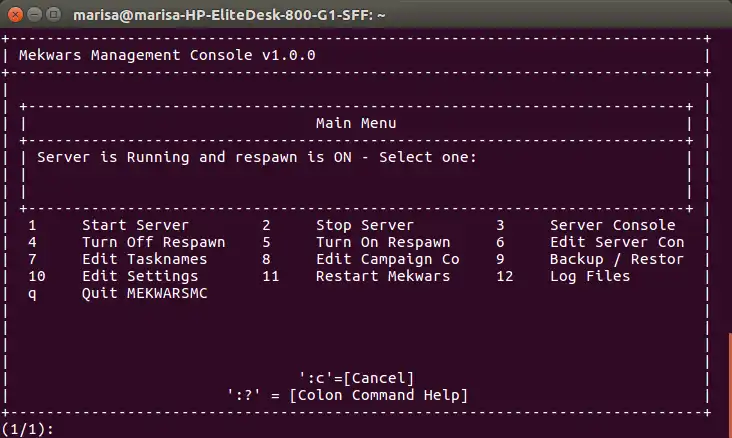The width and height of the screenshot is (732, 438).
Task: Click the ':c'=[Cancel] text
Action: [x=356, y=377]
